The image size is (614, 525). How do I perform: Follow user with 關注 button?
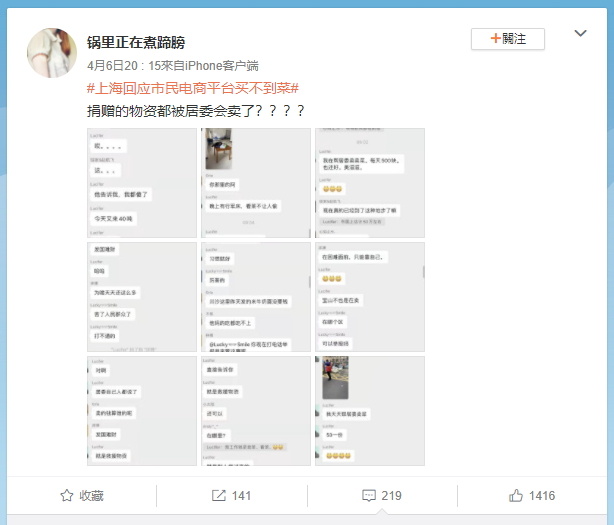[x=507, y=39]
